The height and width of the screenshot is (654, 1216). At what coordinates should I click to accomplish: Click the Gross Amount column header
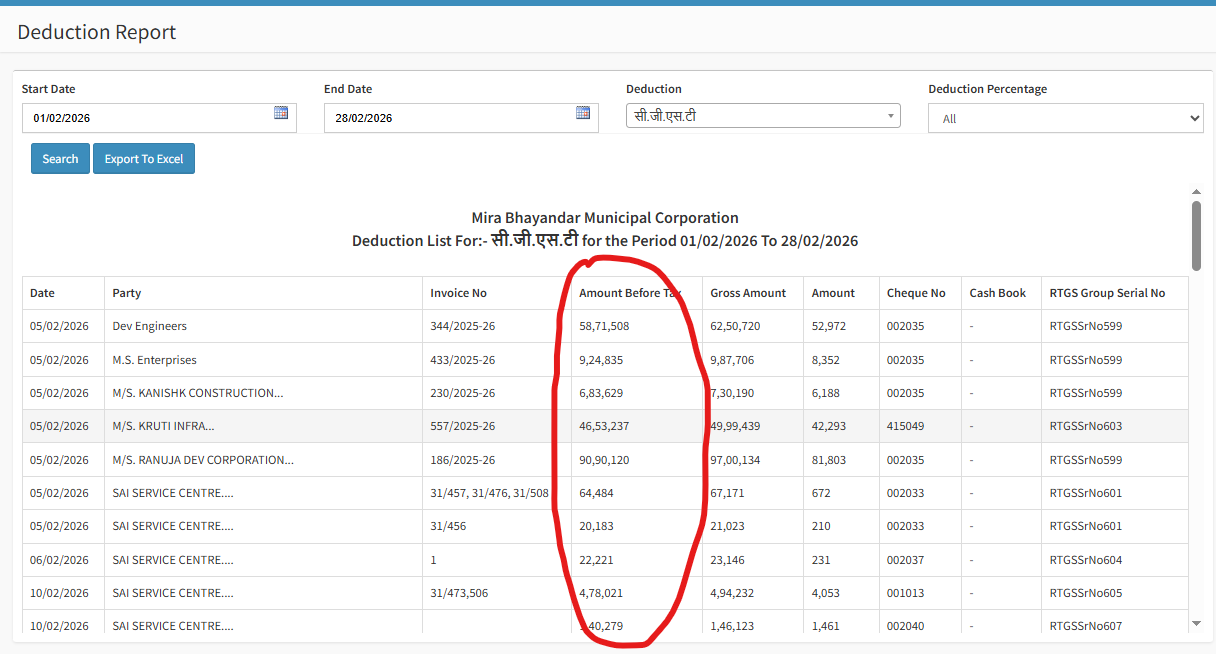(x=748, y=293)
